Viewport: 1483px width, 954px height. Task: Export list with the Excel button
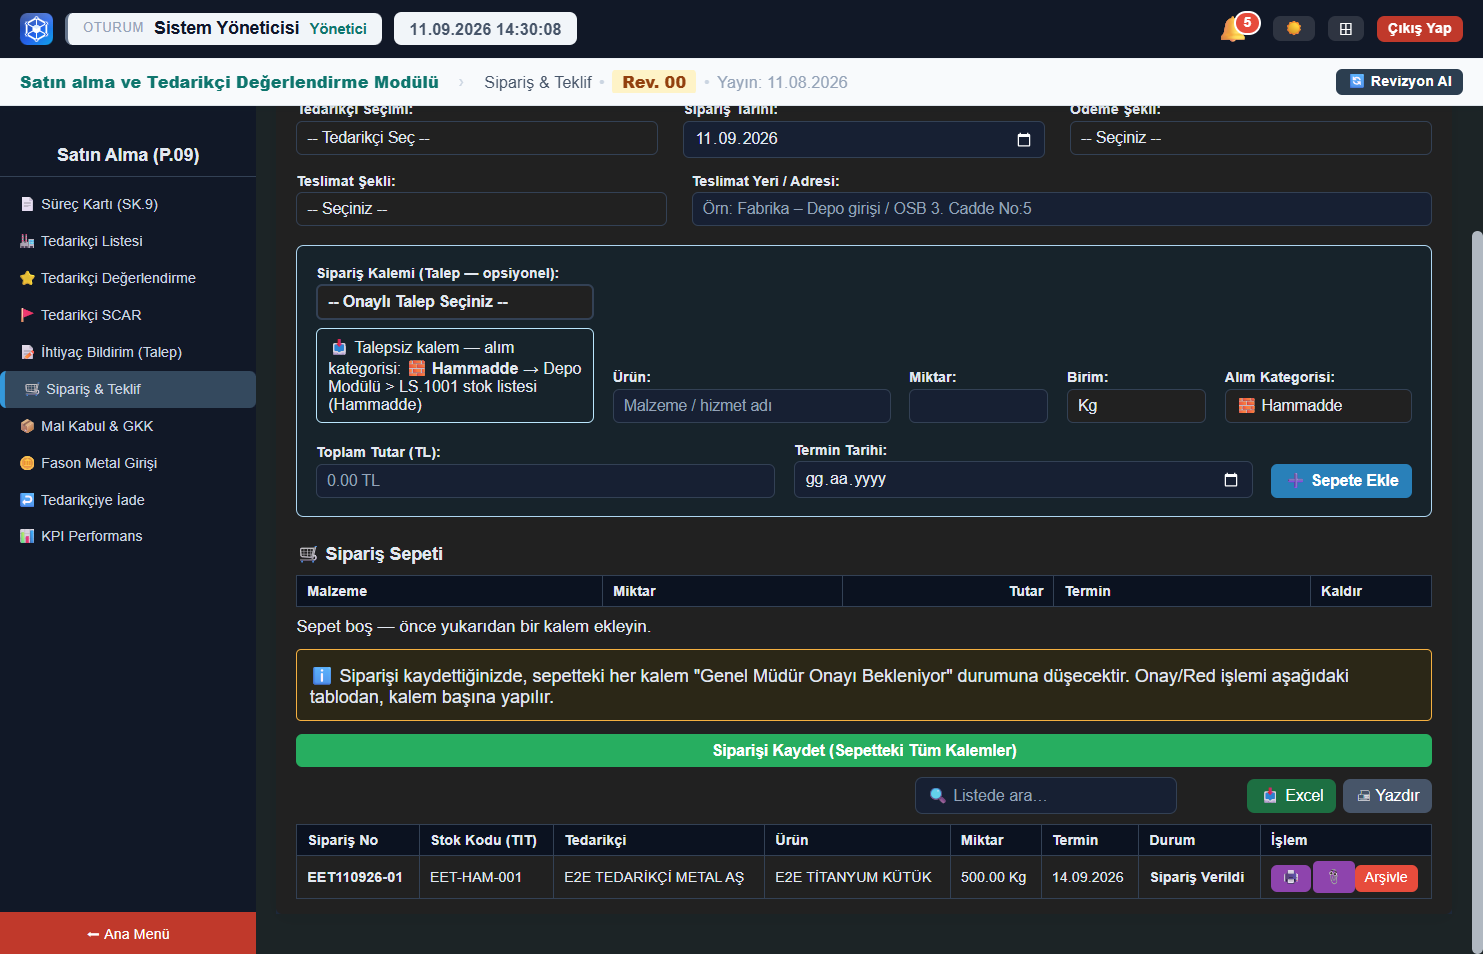[x=1291, y=796]
